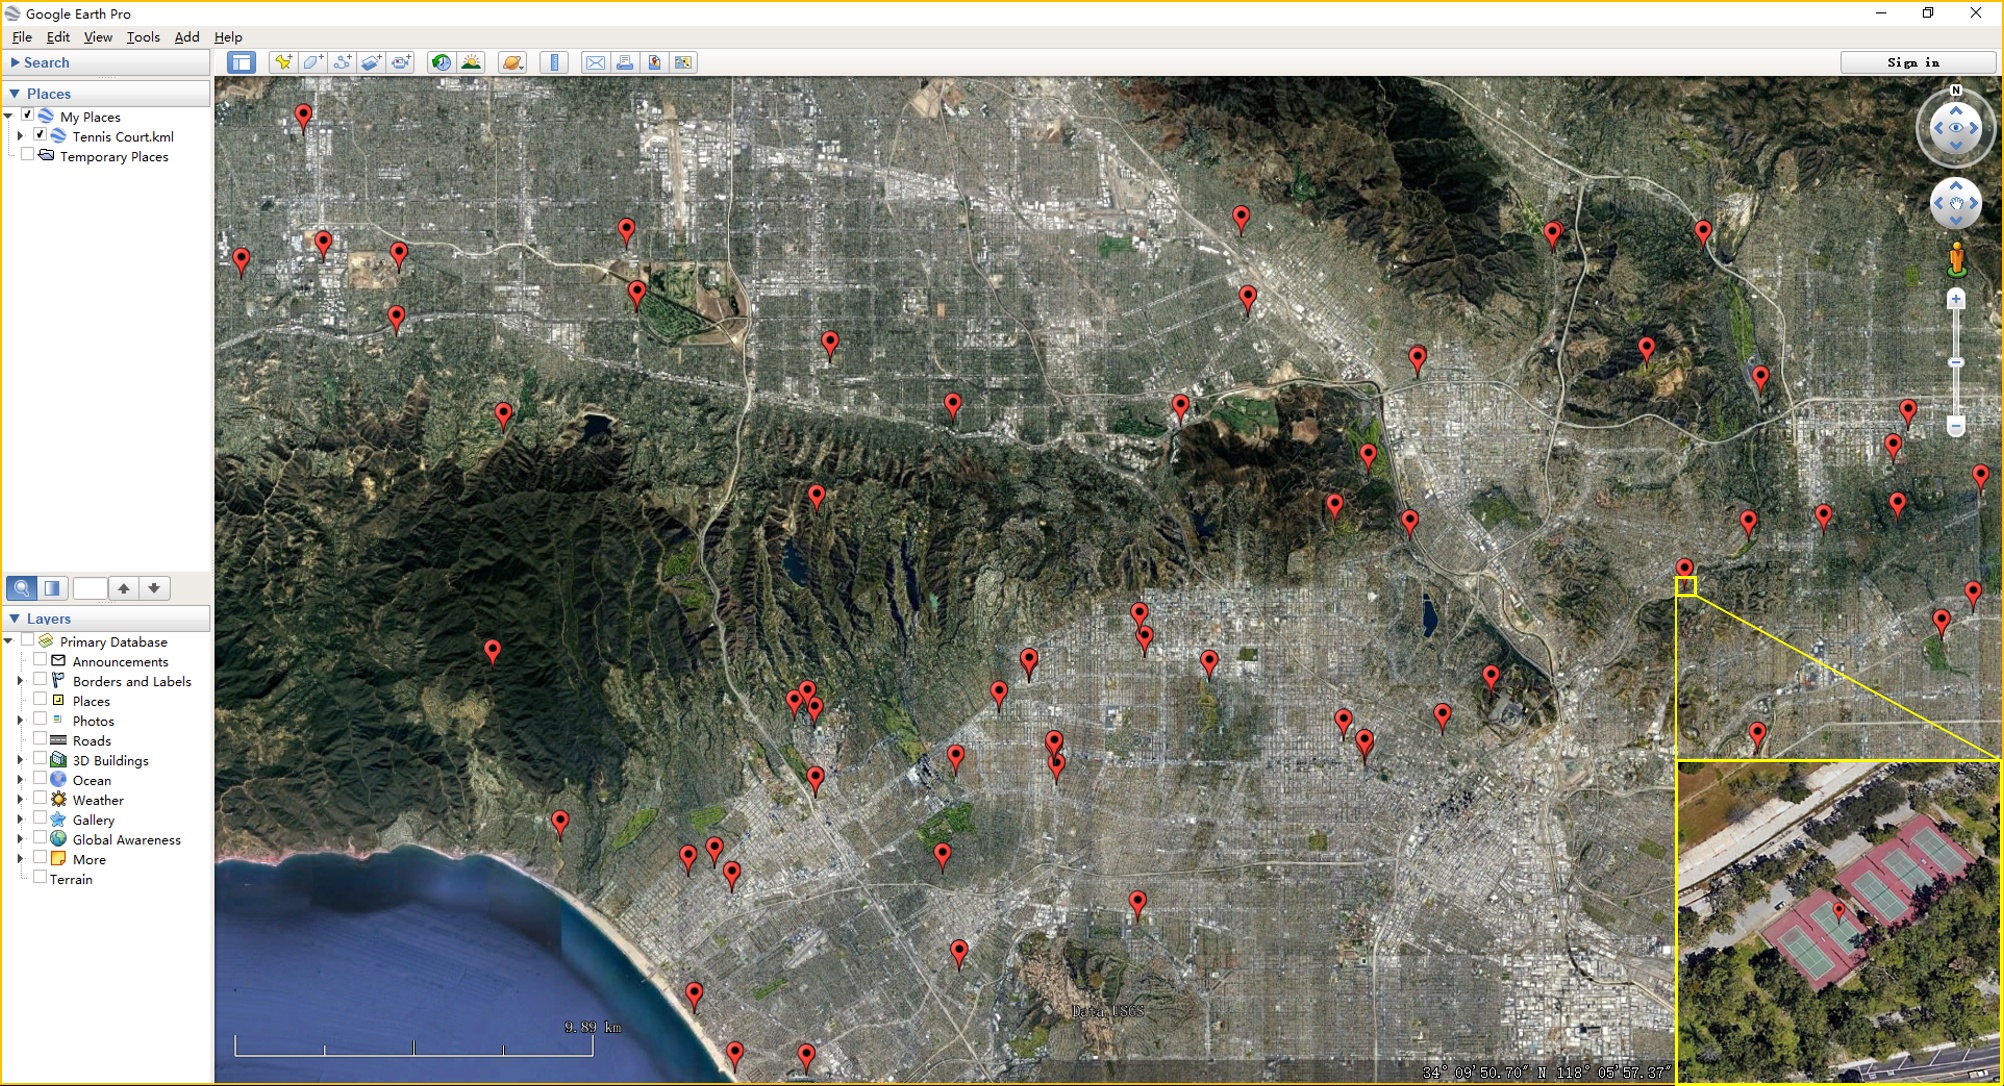
Task: Show historical imagery clock icon
Action: tap(441, 62)
